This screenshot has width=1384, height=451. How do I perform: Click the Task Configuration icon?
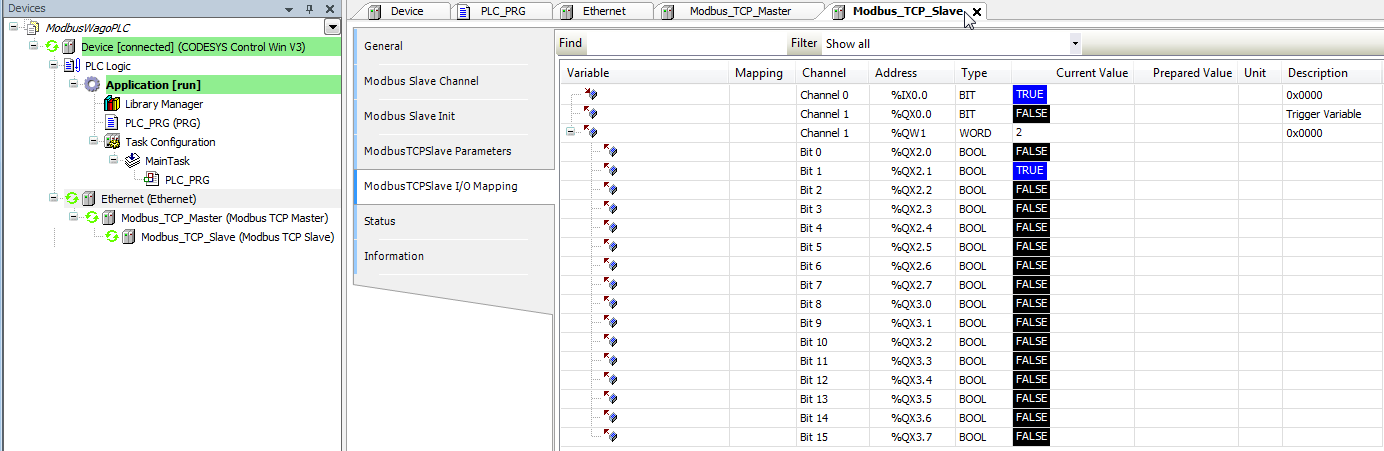click(x=113, y=142)
